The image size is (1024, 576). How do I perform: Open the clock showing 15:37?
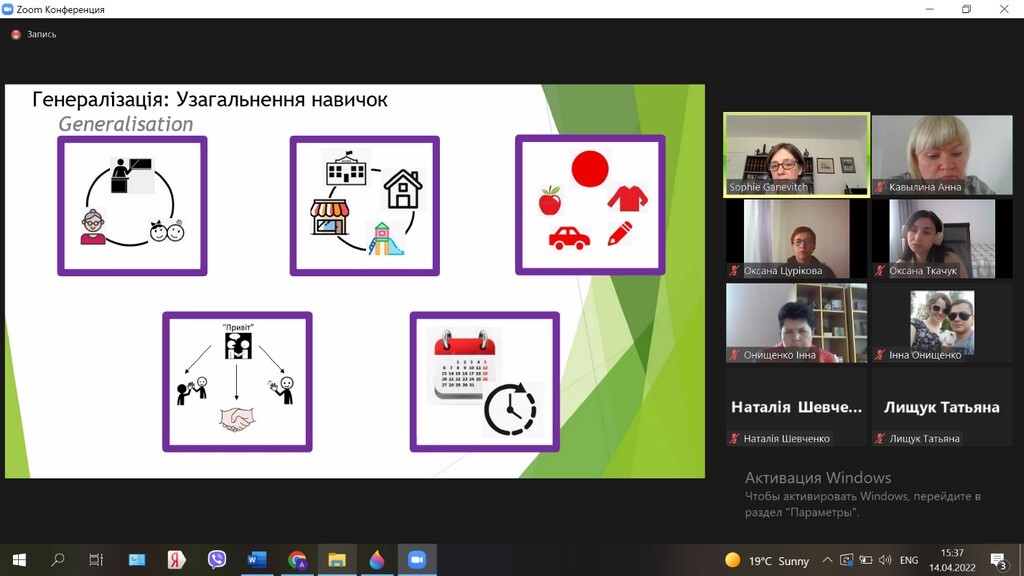[x=952, y=560]
